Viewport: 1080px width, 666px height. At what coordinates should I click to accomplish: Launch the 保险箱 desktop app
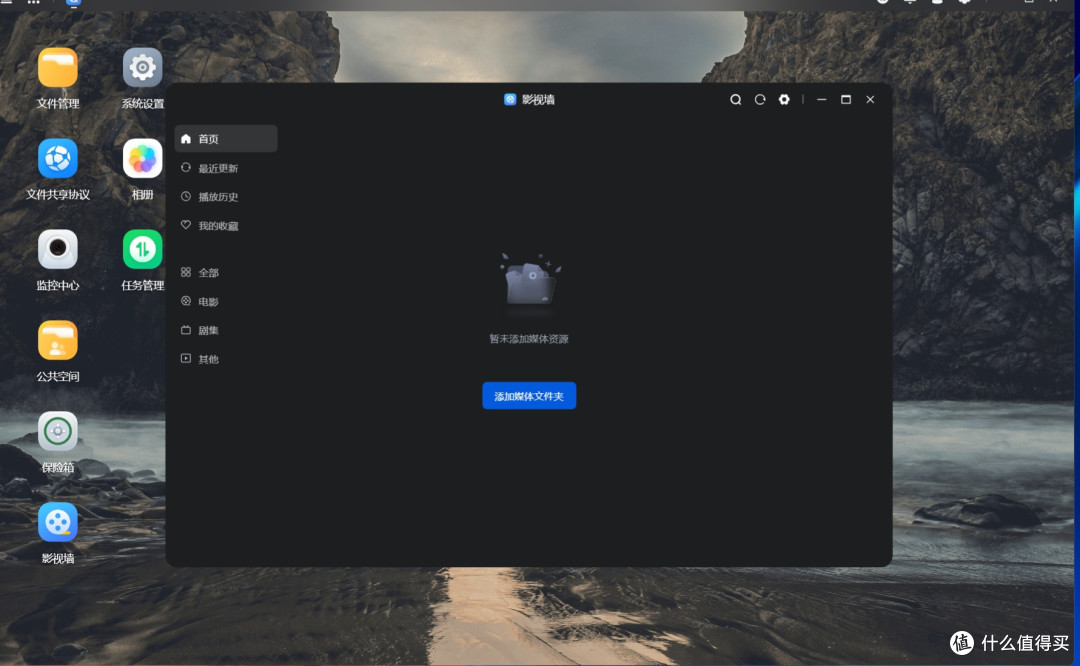[58, 431]
